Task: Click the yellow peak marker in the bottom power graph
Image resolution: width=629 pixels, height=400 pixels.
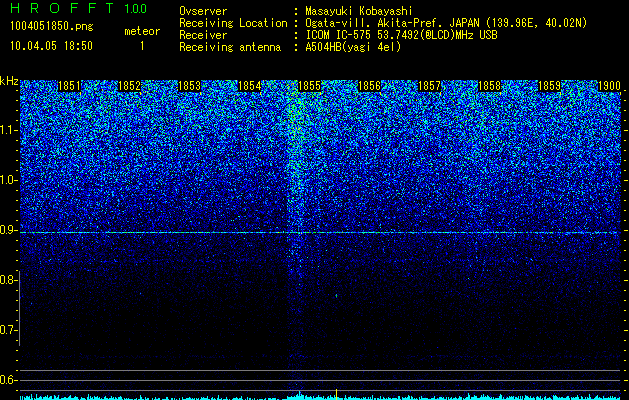Action: click(x=336, y=394)
